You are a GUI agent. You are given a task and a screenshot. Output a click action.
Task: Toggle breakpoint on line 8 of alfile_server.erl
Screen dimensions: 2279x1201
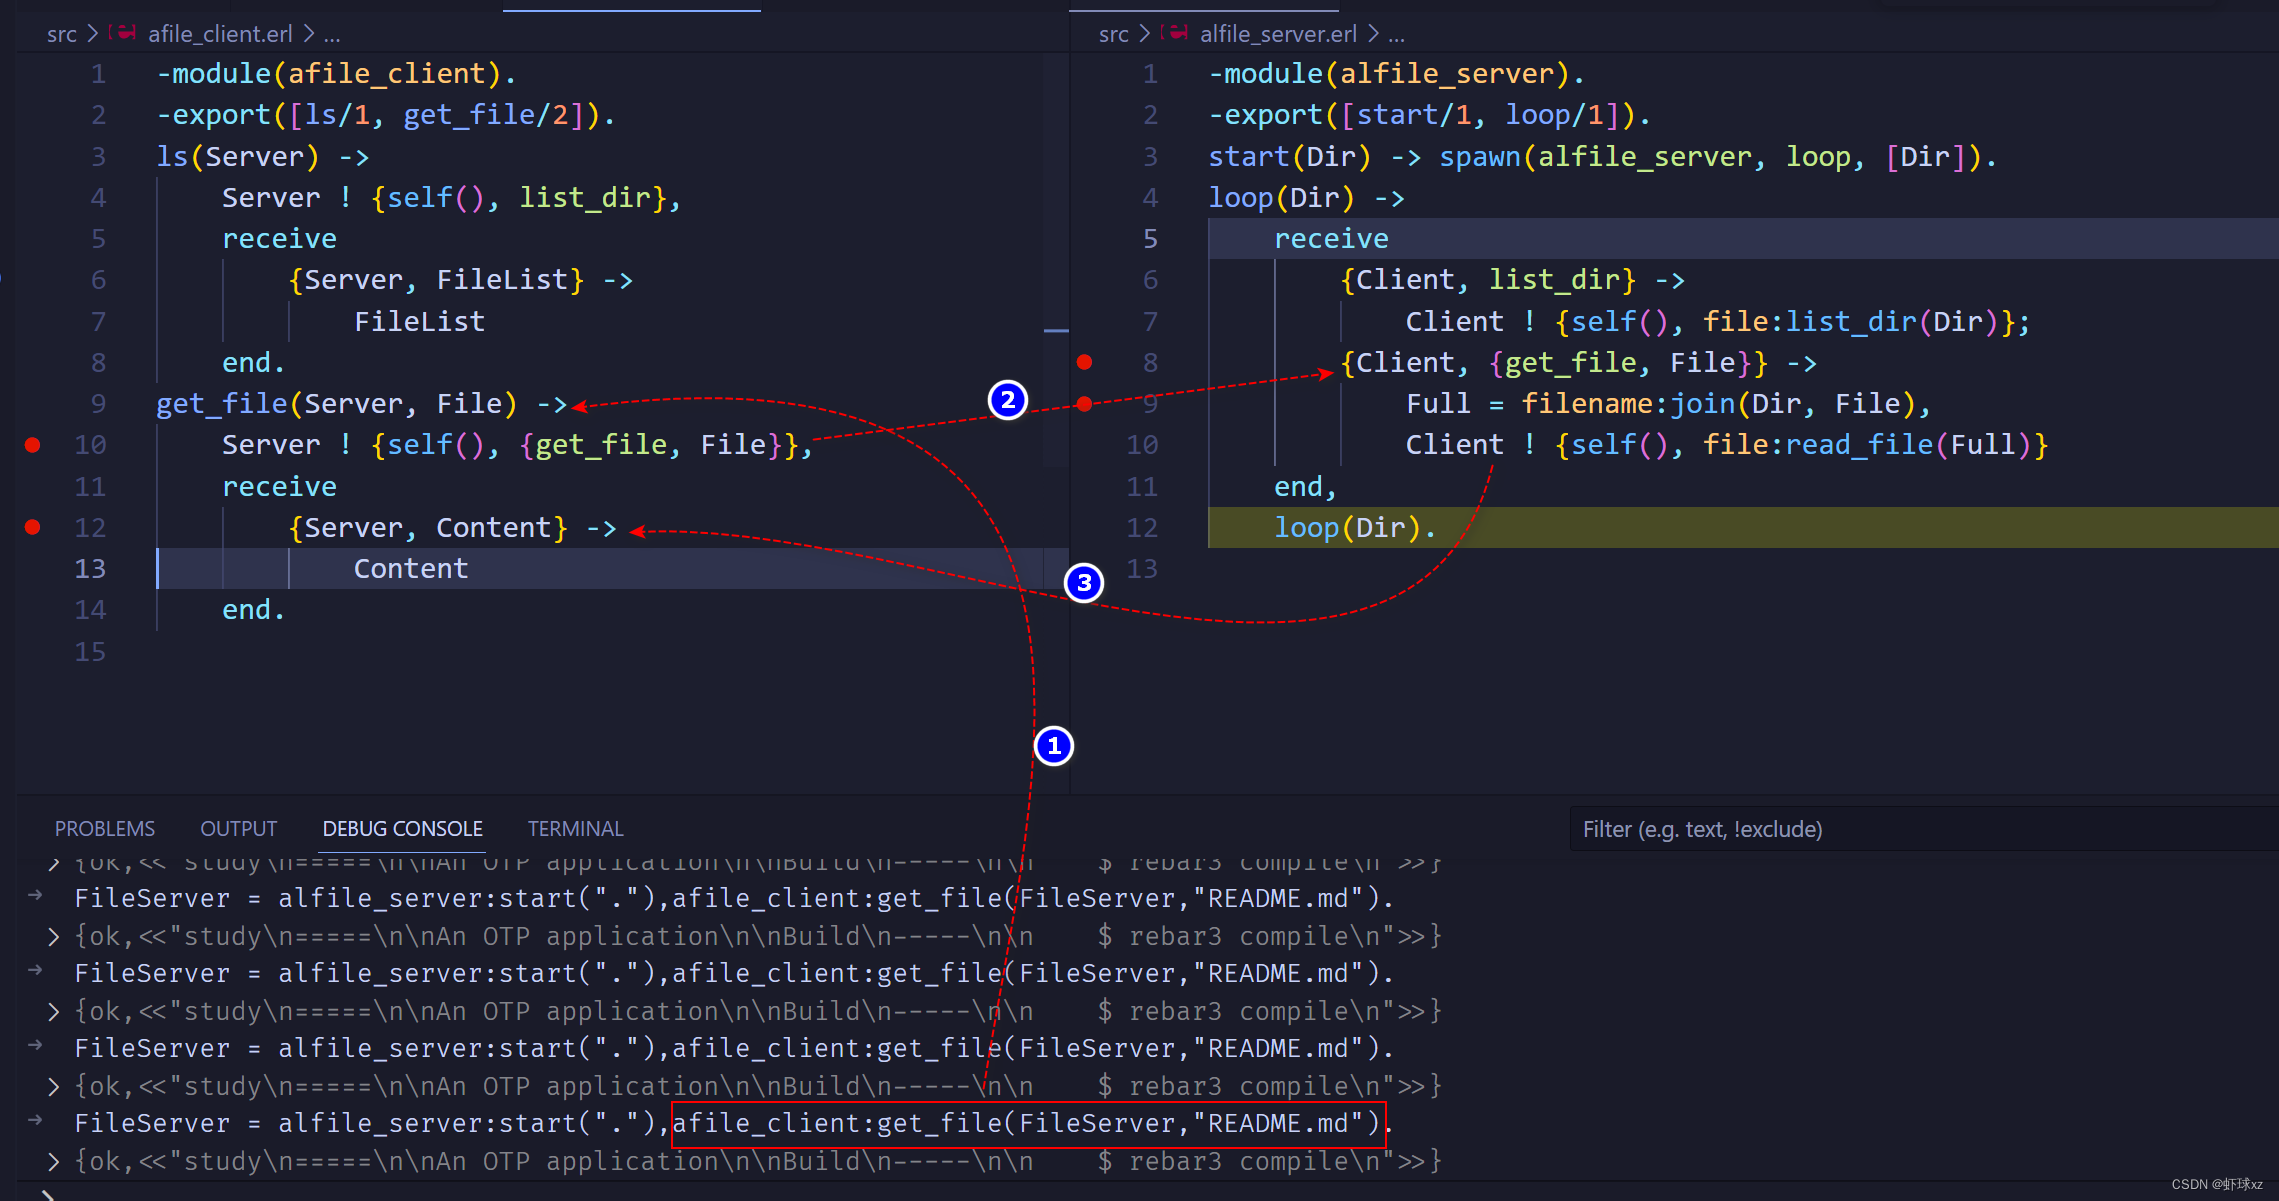[1085, 362]
